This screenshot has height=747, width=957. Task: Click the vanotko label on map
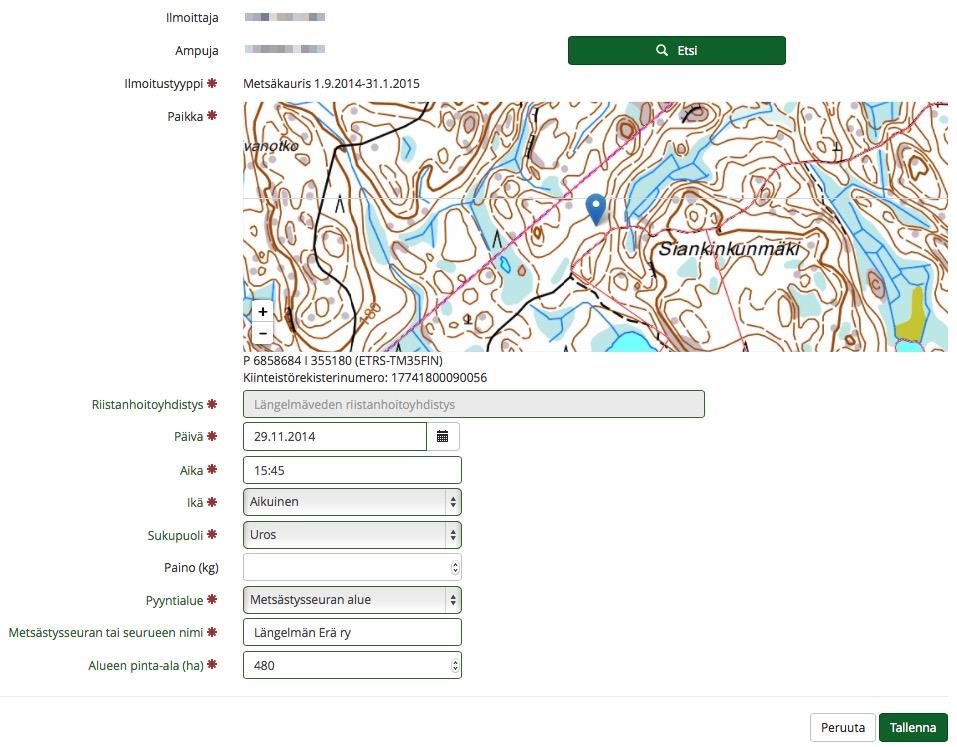271,146
